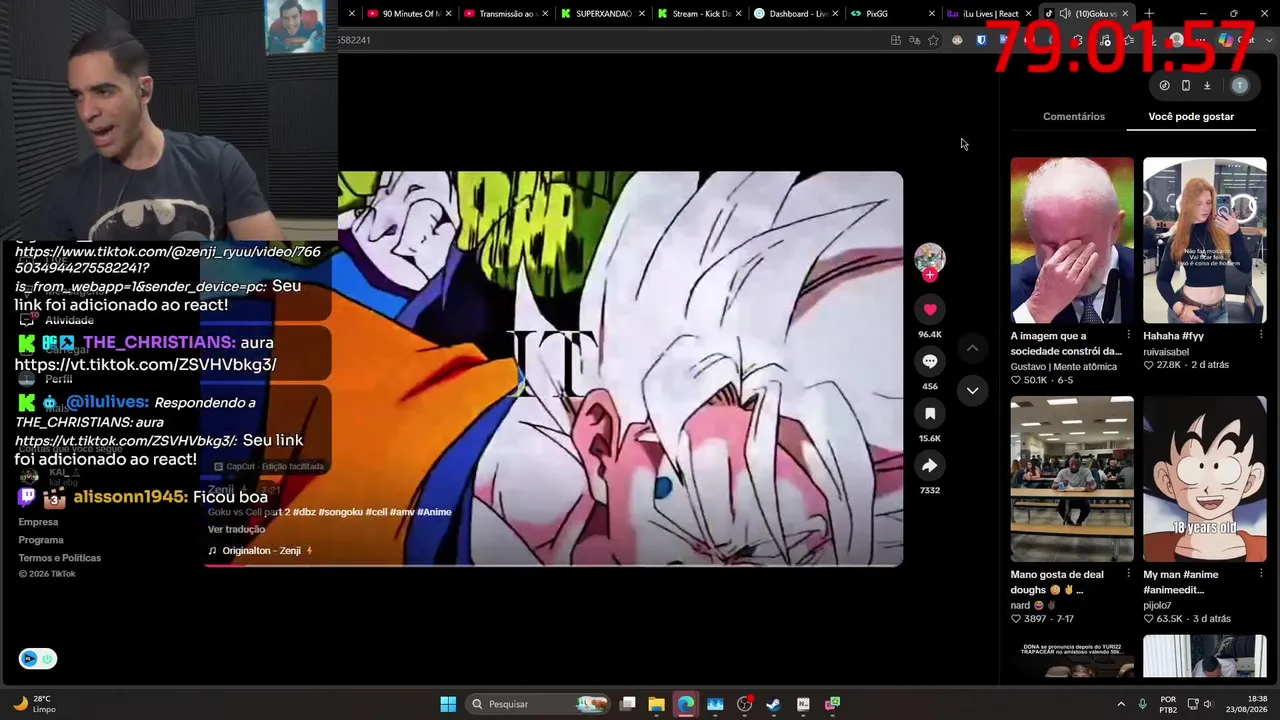Open more options for 'Mano gosta de deal doughs' video
This screenshot has width=1280, height=720.
(1128, 574)
